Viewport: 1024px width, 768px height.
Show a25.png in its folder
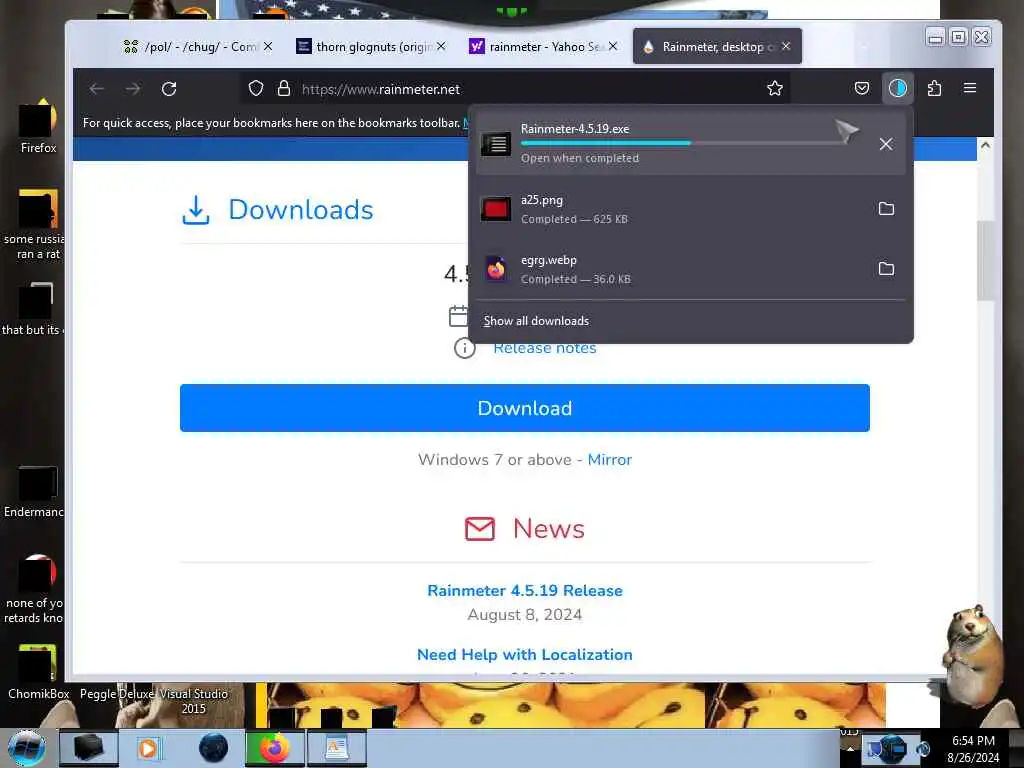click(x=886, y=209)
